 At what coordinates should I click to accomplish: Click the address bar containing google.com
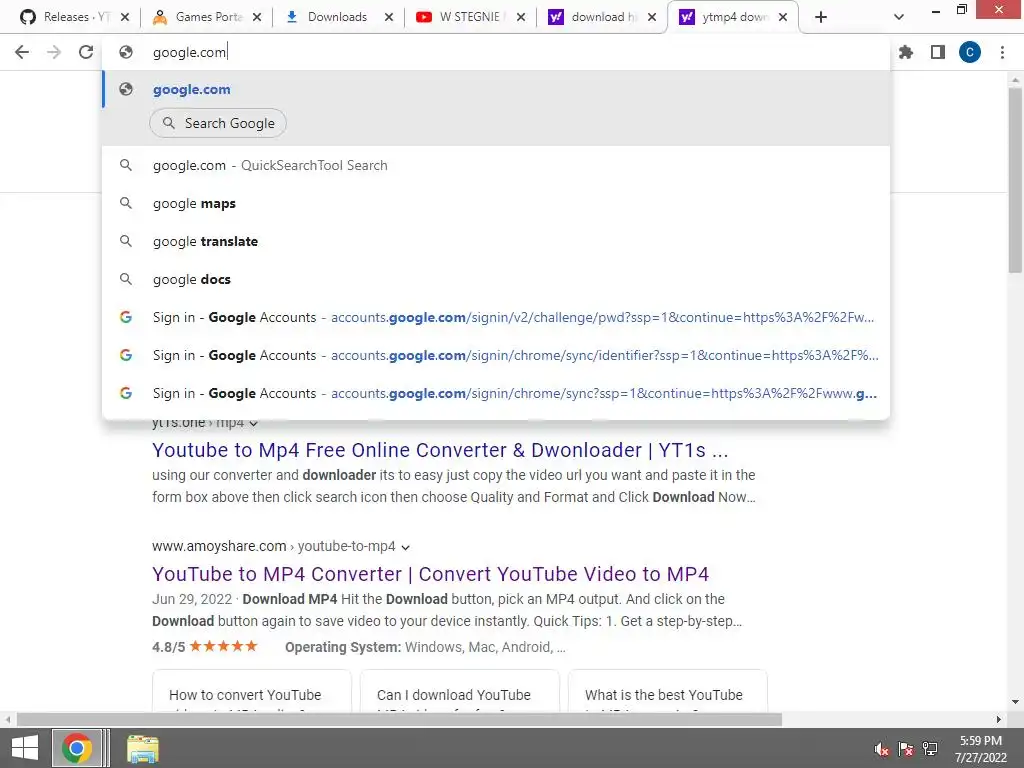point(496,52)
